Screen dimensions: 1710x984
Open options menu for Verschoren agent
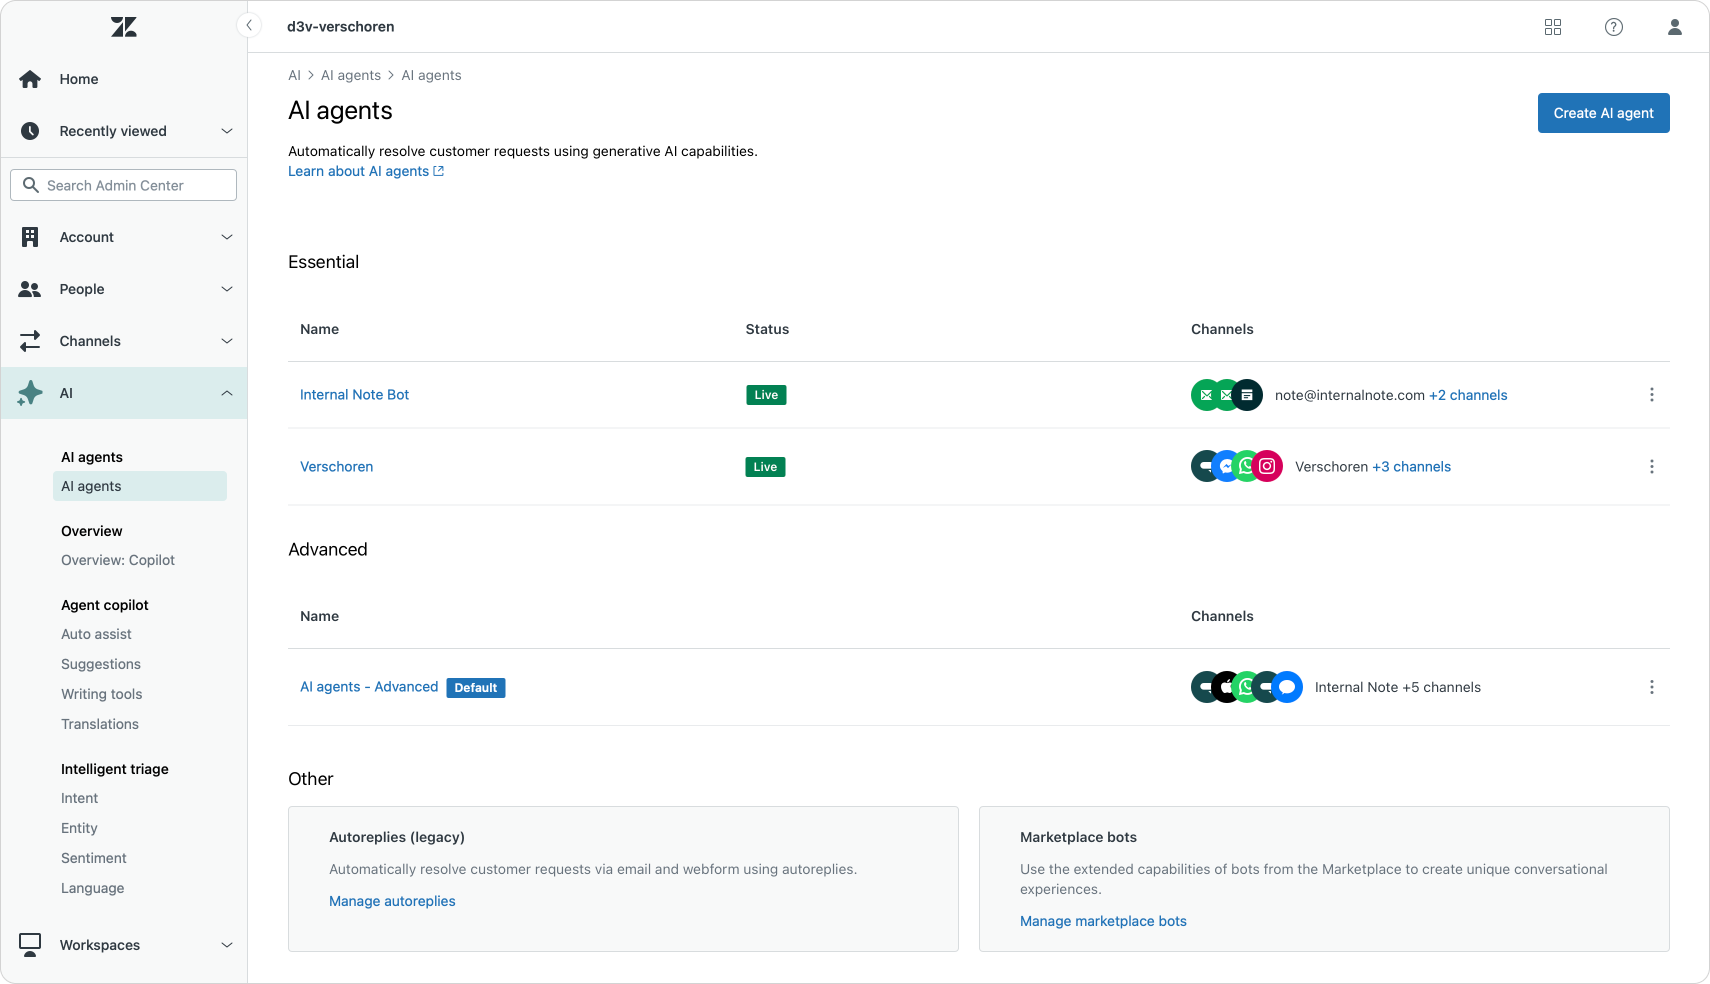point(1652,467)
